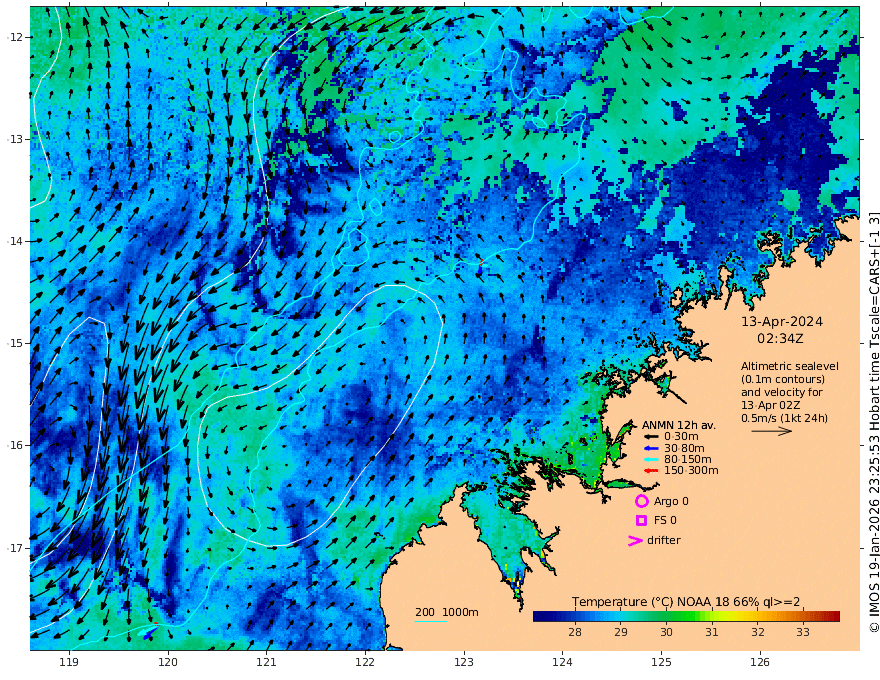Click the colorbar tick label '30'

666,632
